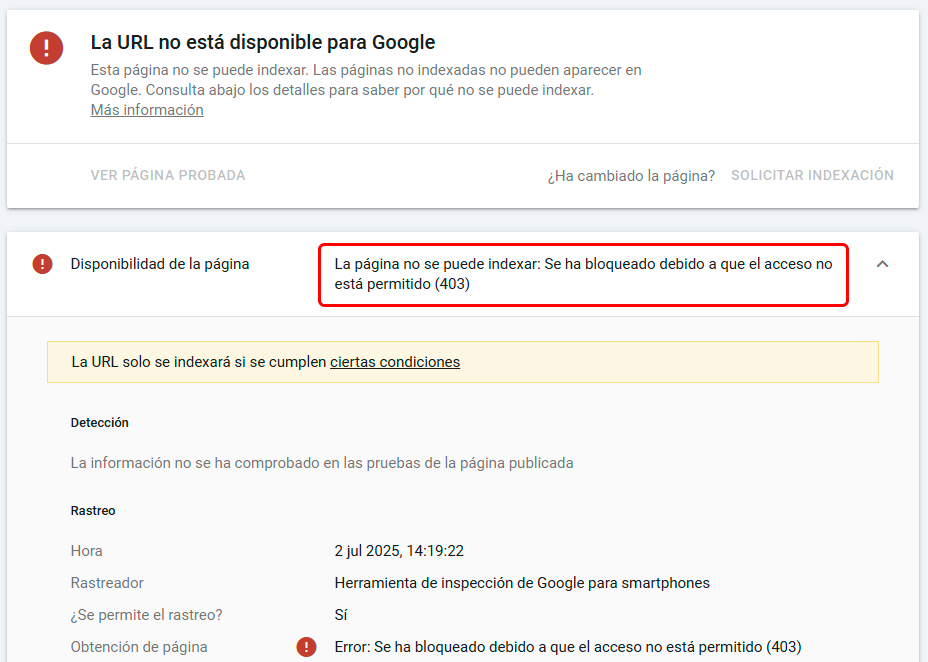Open the Más información link
This screenshot has height=662, width=928.
click(x=147, y=110)
